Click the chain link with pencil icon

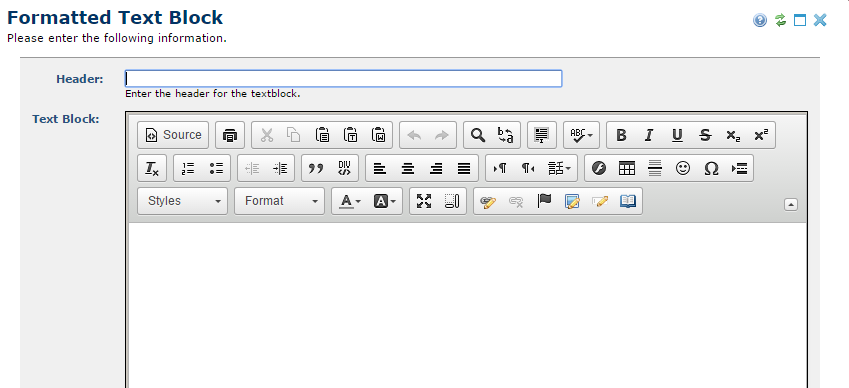pos(488,201)
